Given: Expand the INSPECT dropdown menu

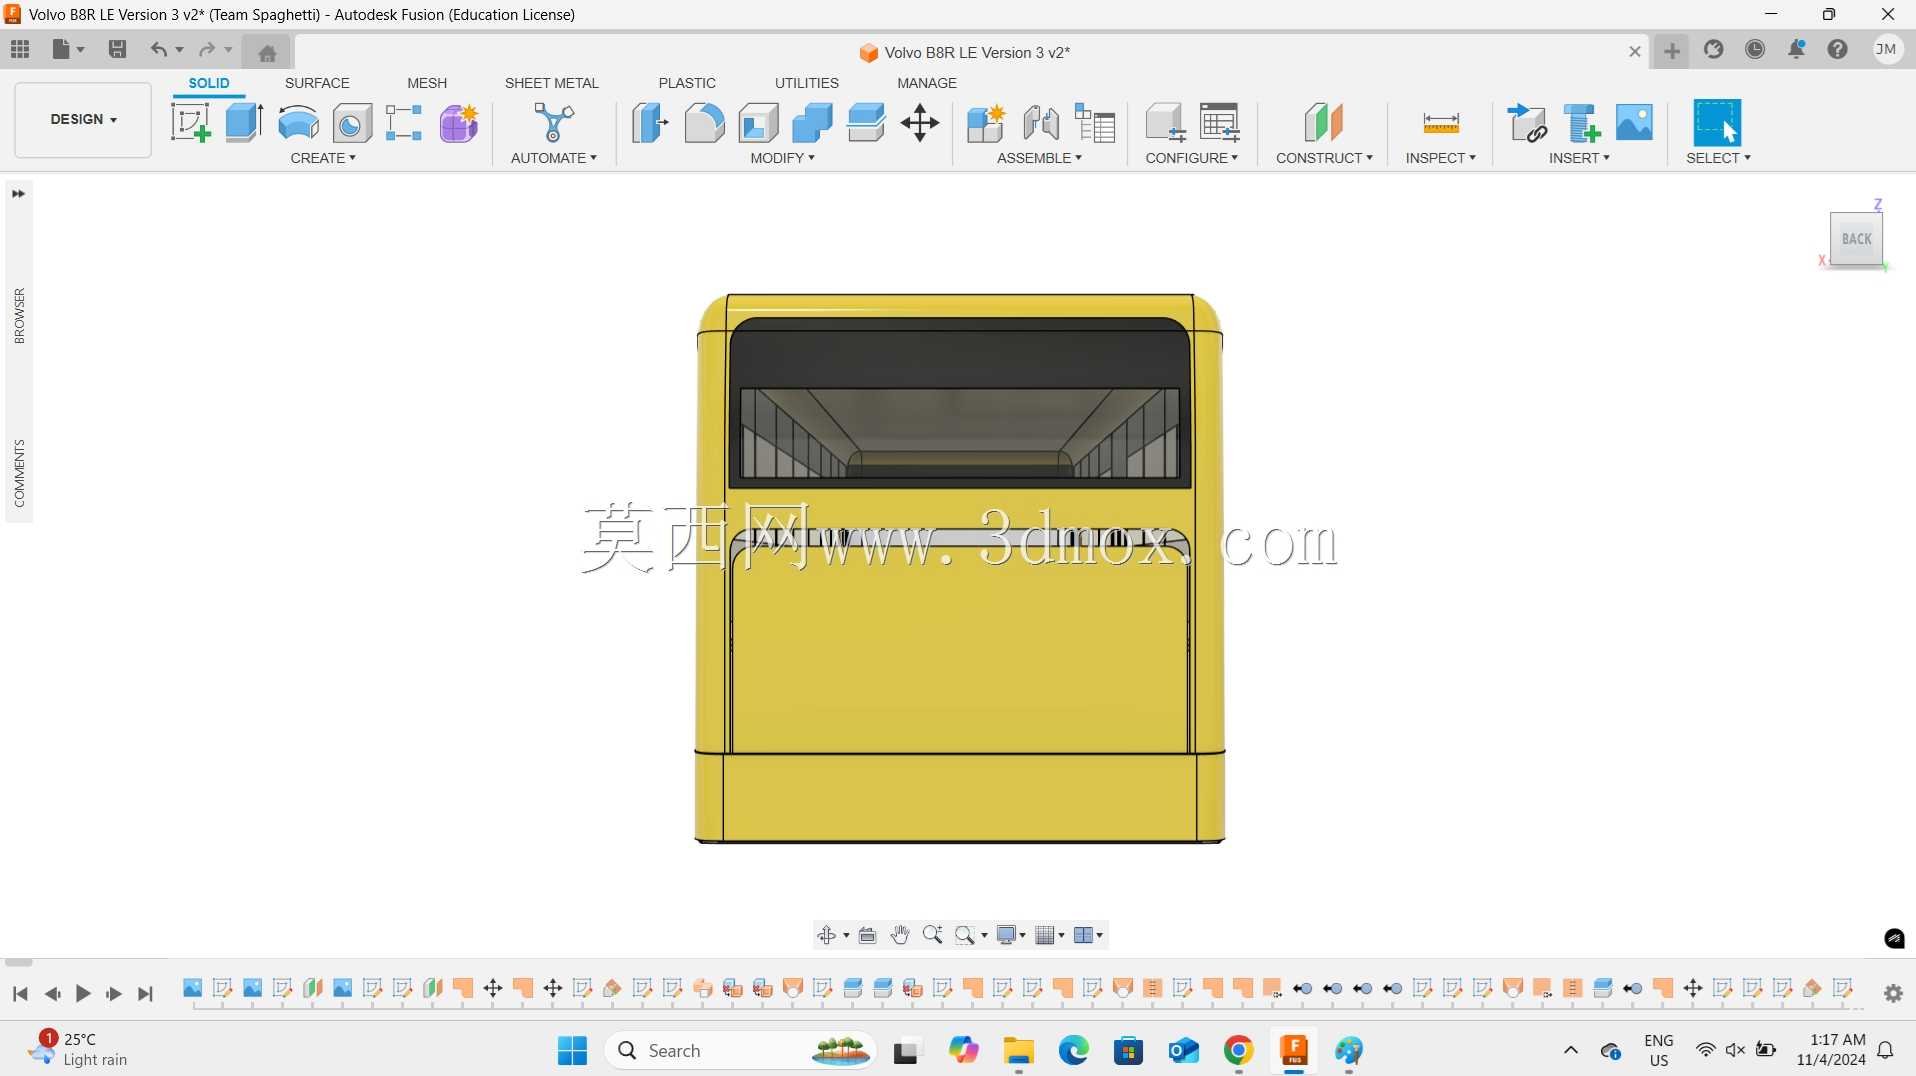Looking at the screenshot, I should [1441, 158].
